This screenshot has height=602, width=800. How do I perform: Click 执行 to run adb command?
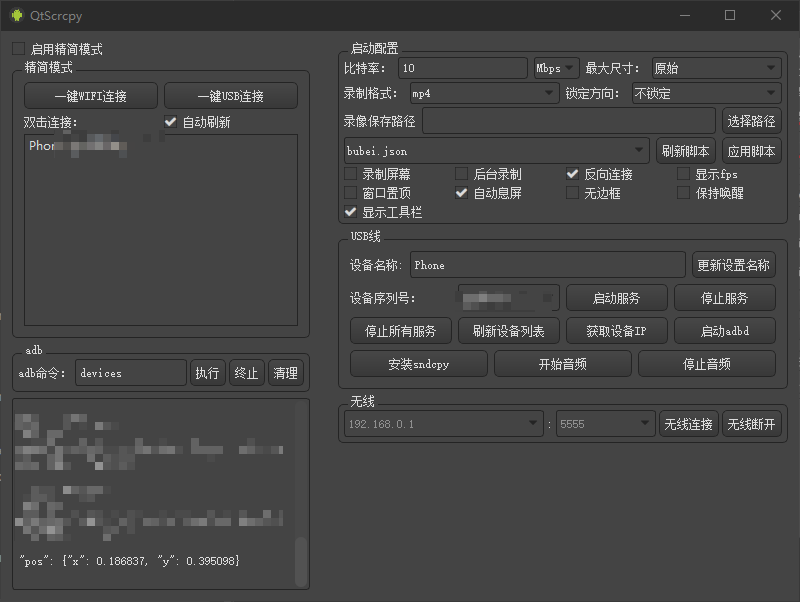point(207,373)
